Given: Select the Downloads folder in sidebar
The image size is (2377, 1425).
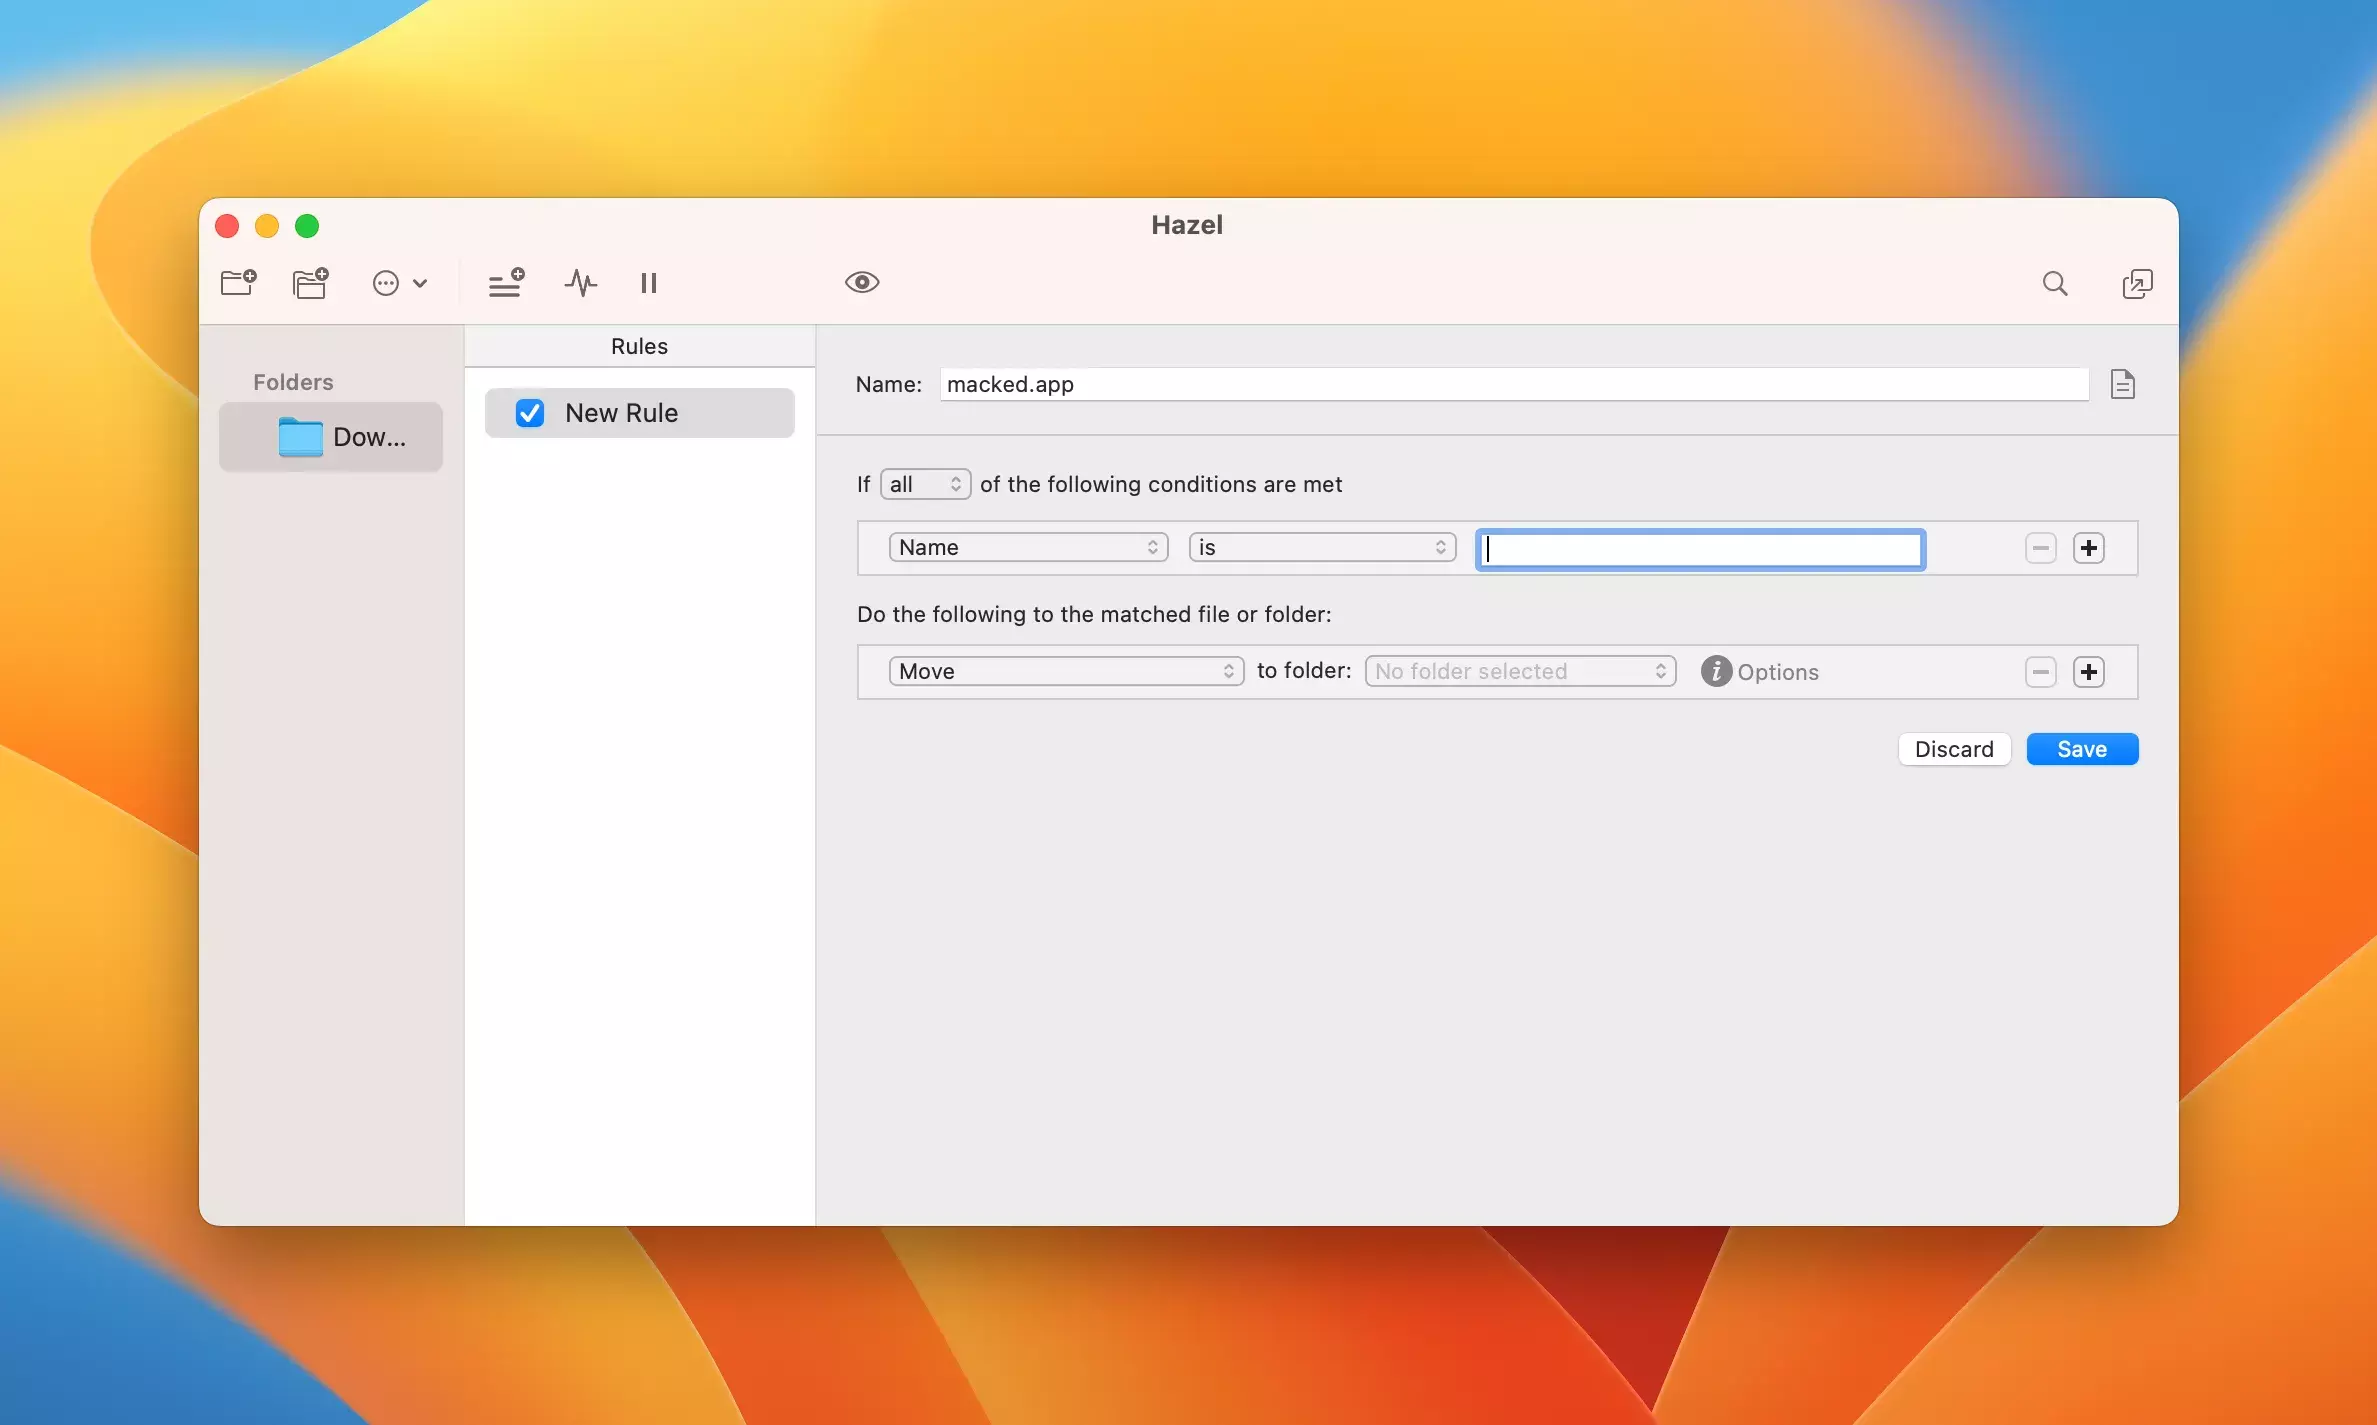Looking at the screenshot, I should click(x=331, y=437).
